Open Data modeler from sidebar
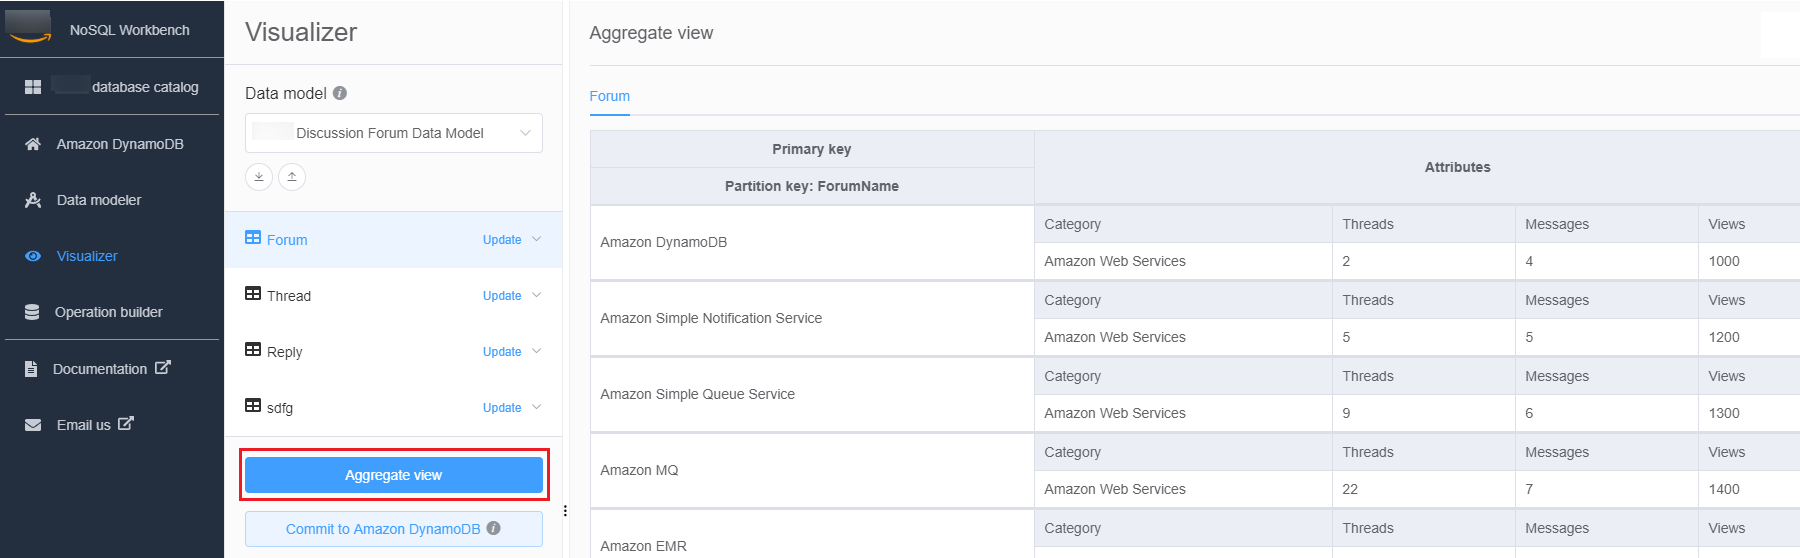 98,200
